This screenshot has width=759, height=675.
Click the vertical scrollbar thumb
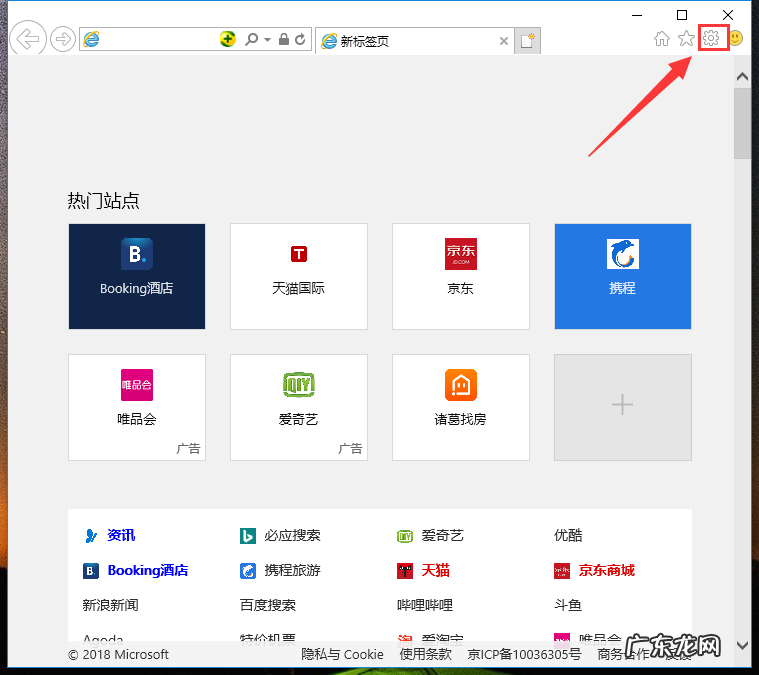[x=742, y=123]
